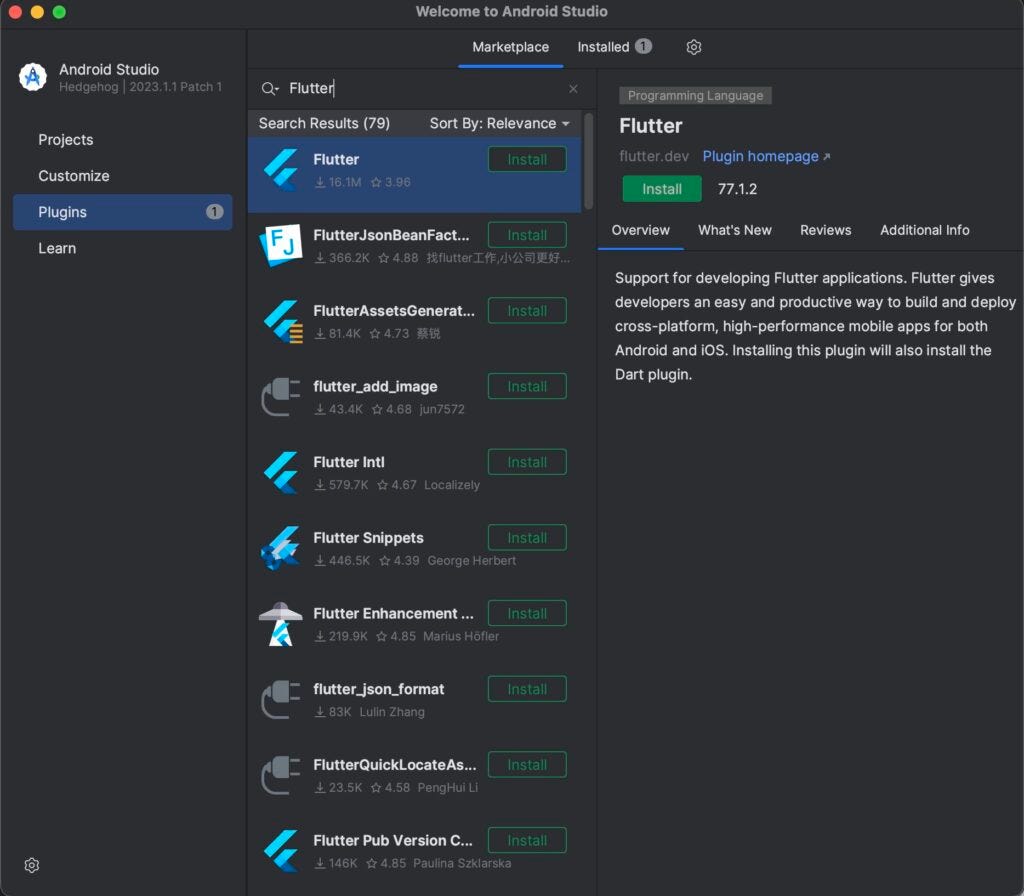Open the Flutter Plugin homepage link
This screenshot has height=896, width=1024.
point(760,156)
